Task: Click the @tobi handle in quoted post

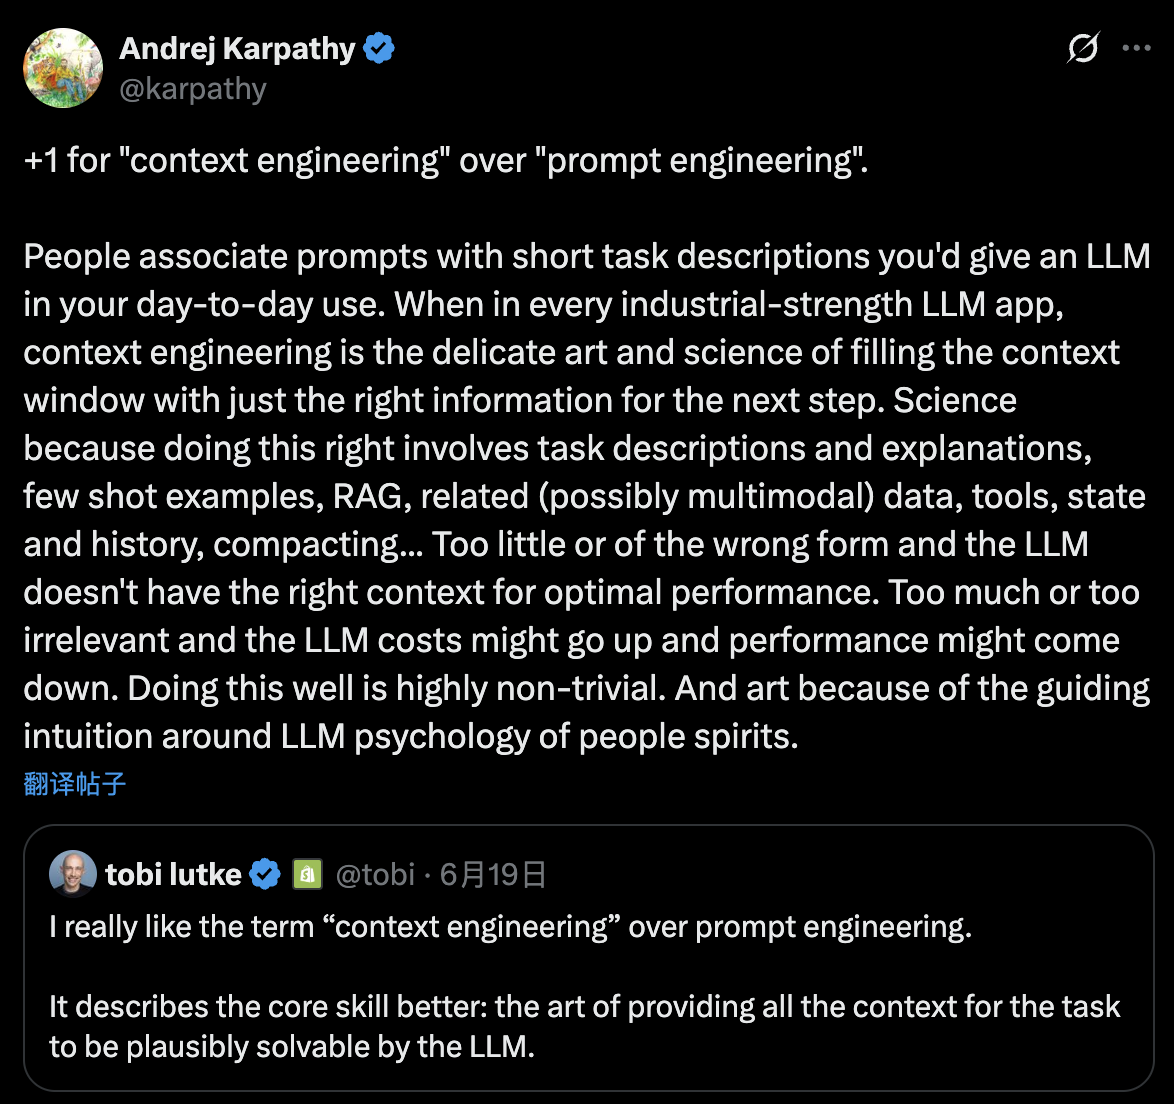Action: click(375, 875)
